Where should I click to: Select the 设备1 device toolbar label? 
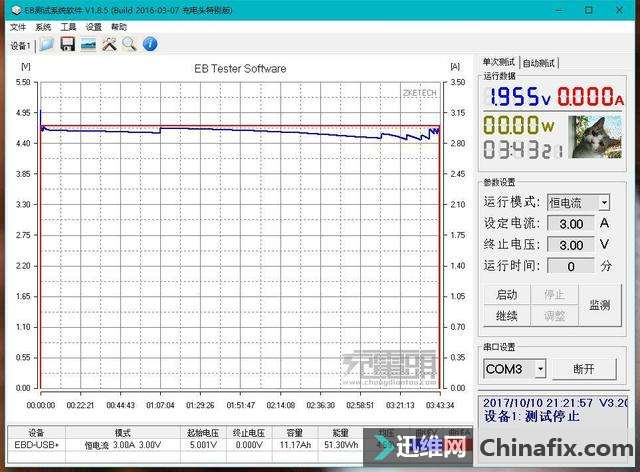20,46
